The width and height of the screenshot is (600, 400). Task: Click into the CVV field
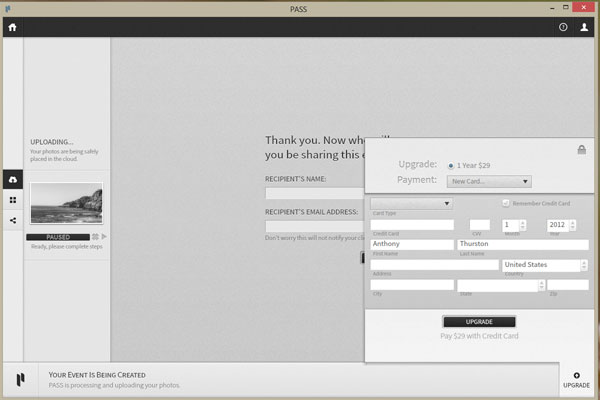click(480, 225)
